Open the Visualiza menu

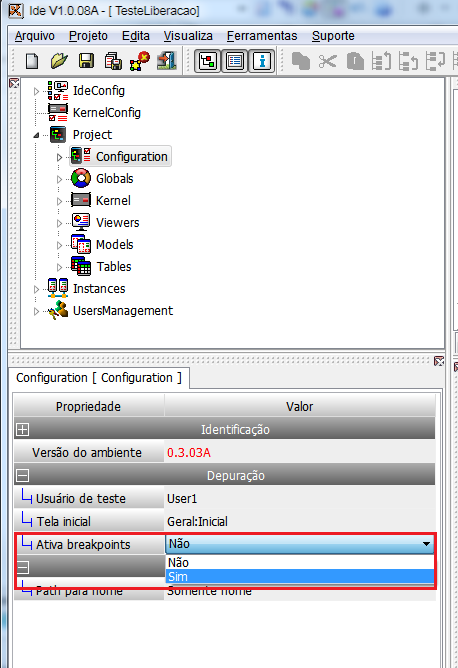pos(188,36)
